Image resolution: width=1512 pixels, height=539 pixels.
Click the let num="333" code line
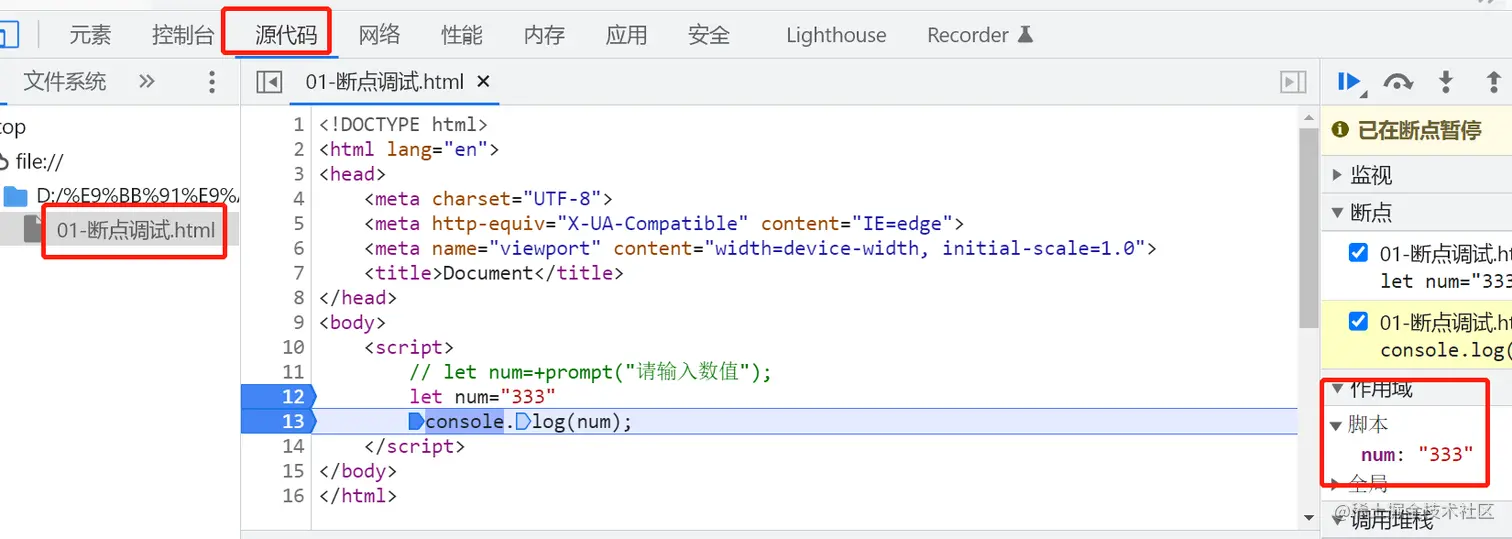(x=482, y=397)
